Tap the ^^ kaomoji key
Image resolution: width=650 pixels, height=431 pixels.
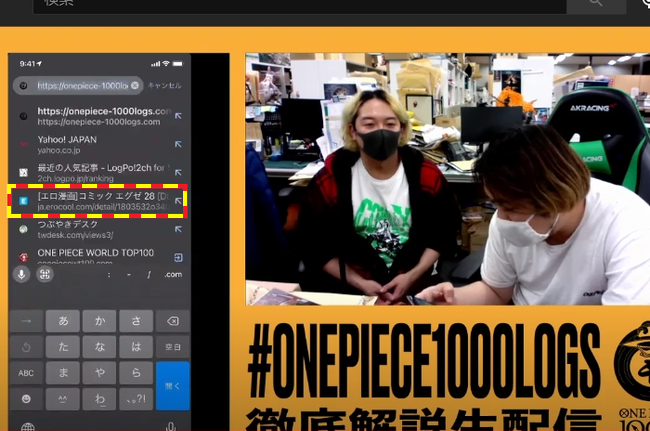63,399
